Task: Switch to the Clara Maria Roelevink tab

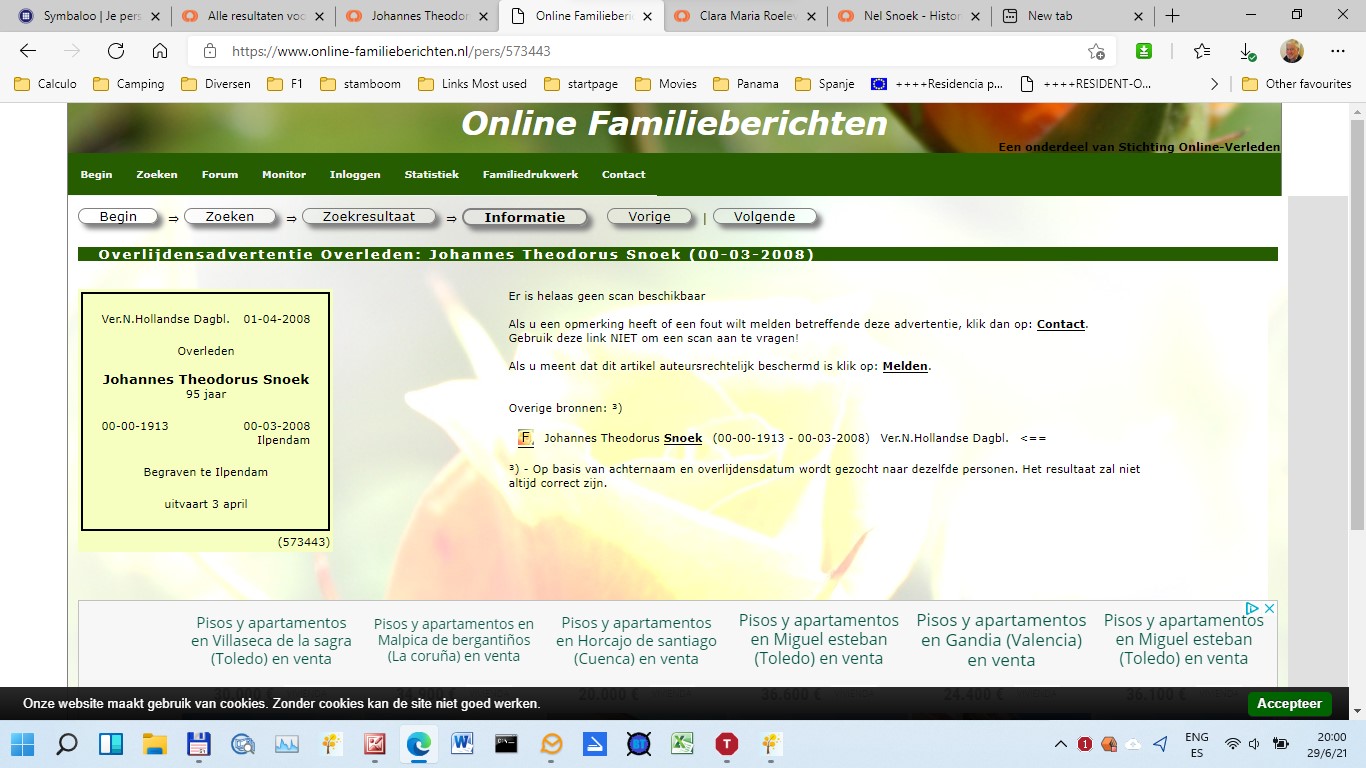Action: (744, 16)
